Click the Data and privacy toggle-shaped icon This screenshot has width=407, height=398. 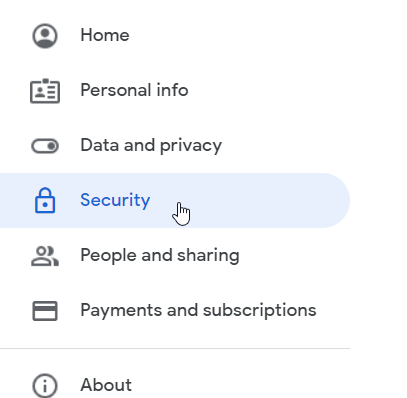(x=45, y=146)
